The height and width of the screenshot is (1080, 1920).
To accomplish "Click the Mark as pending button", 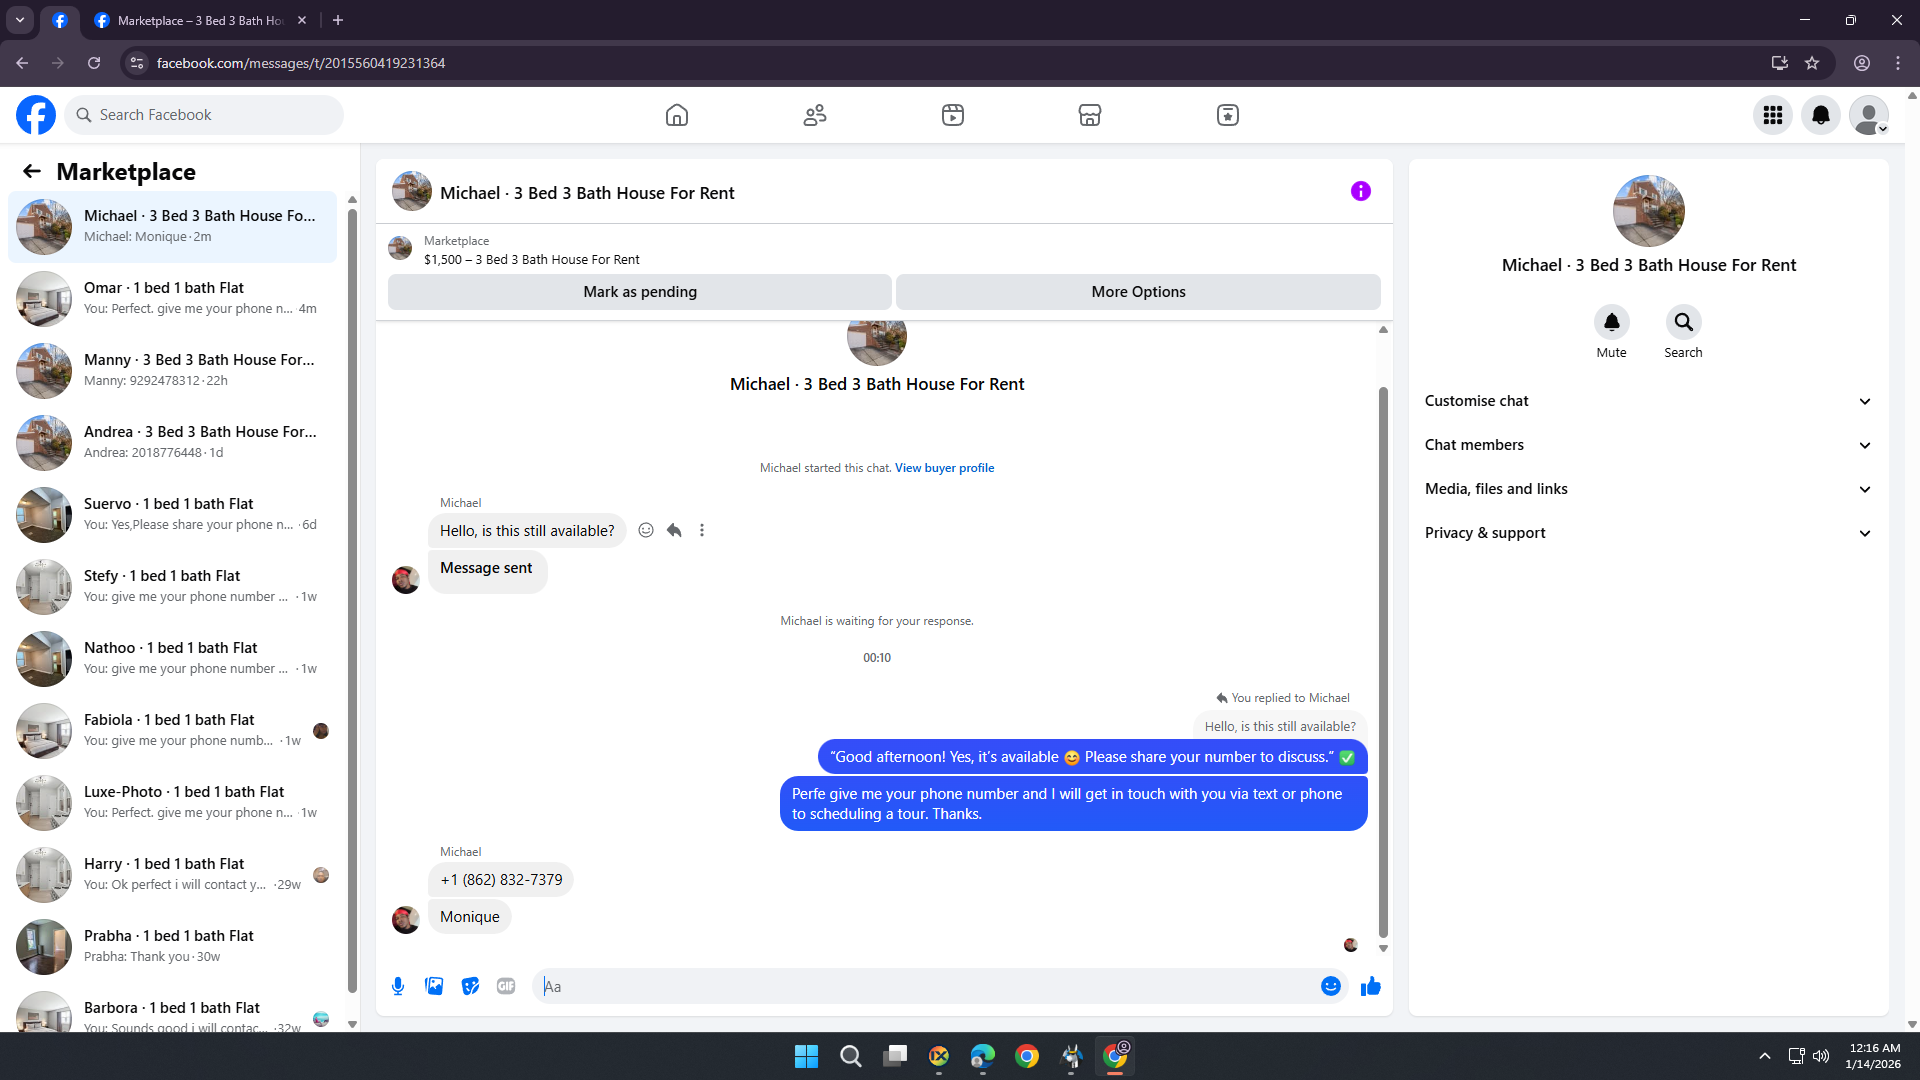I will coord(640,292).
